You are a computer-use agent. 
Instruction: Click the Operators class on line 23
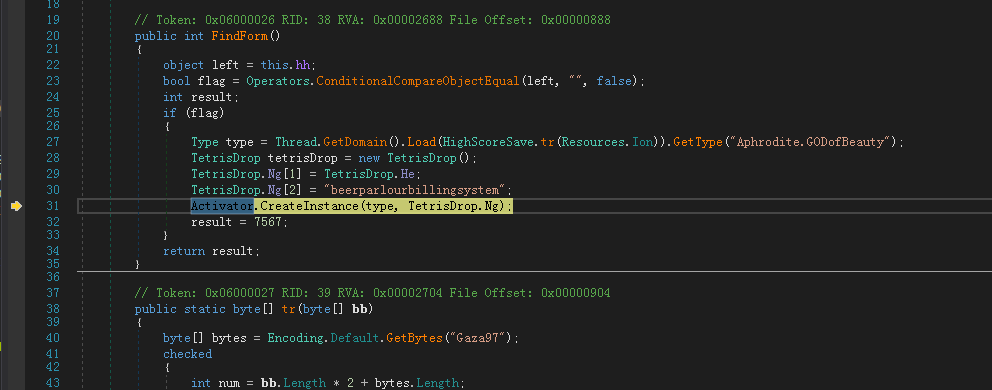pyautogui.click(x=278, y=81)
